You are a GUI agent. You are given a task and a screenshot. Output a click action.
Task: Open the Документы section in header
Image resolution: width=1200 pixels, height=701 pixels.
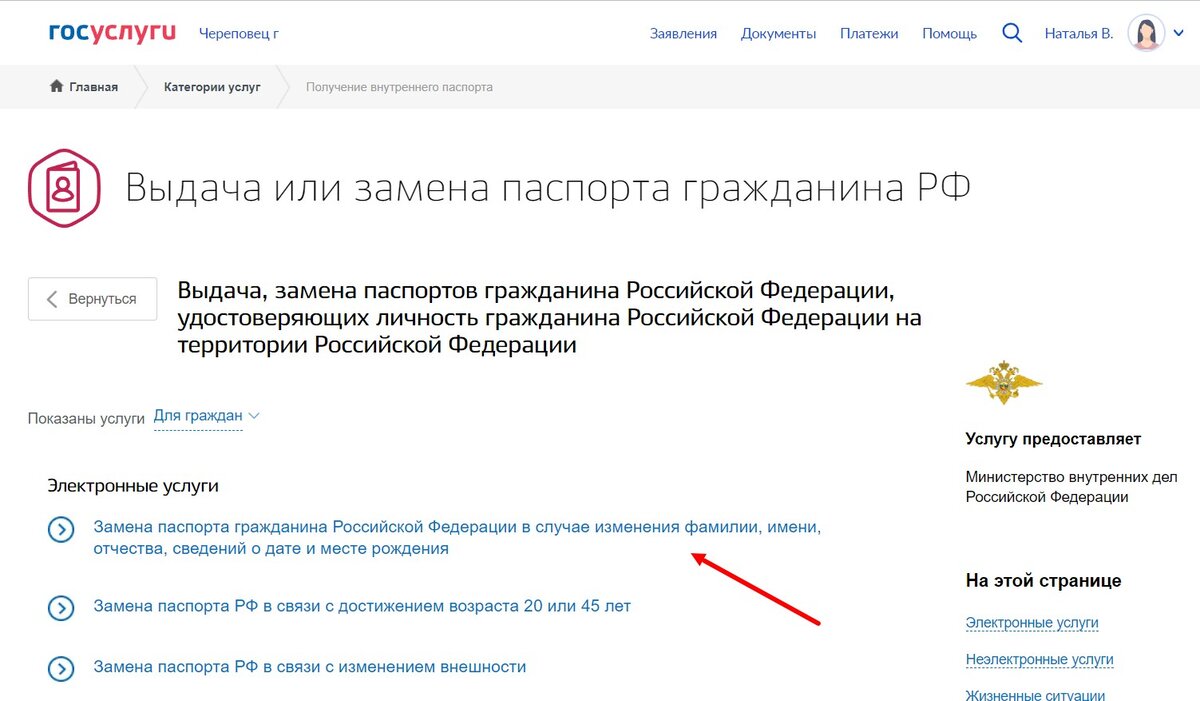tap(780, 33)
